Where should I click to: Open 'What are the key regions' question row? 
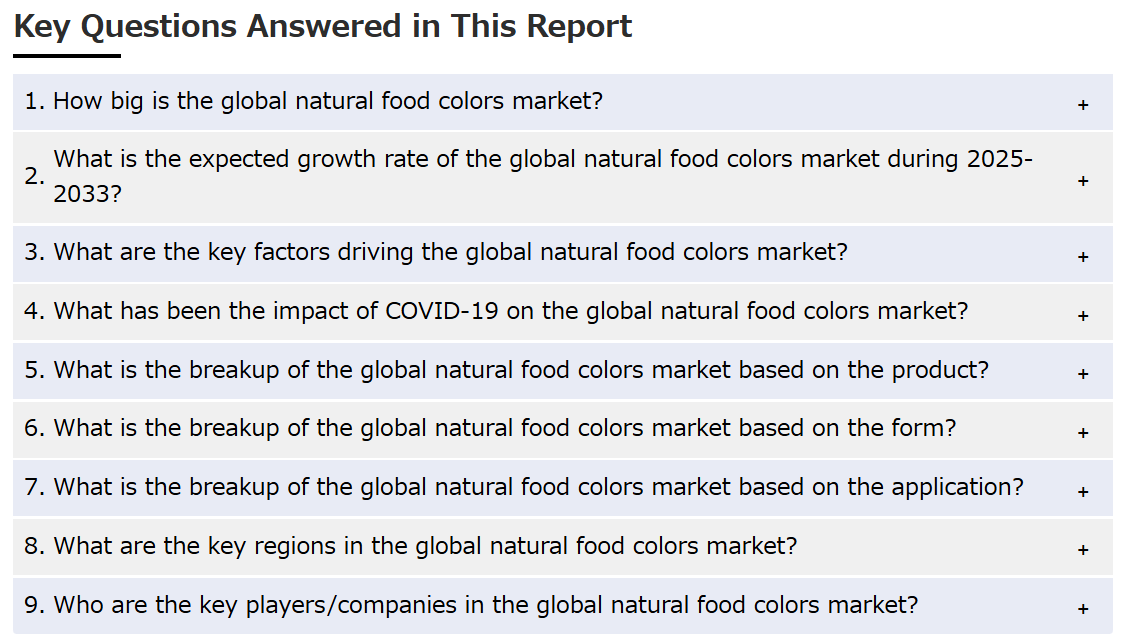tap(563, 547)
